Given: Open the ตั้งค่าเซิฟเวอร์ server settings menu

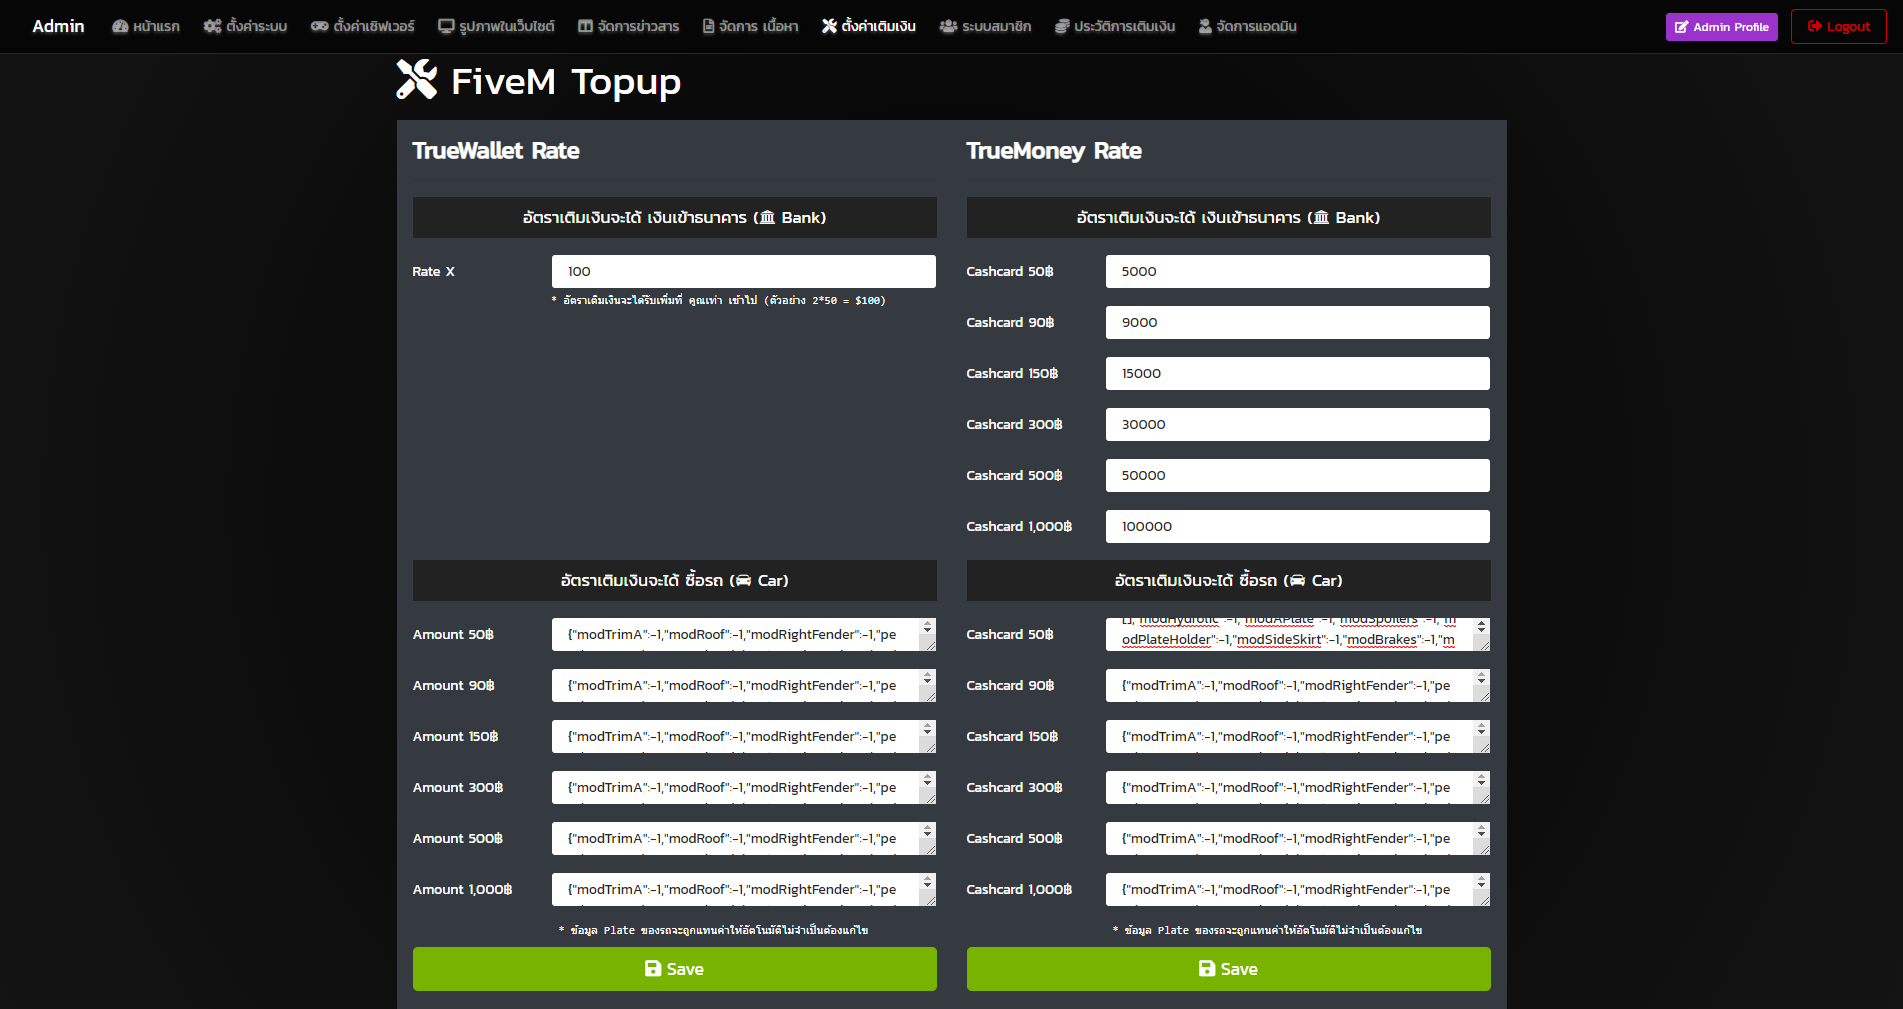Looking at the screenshot, I should click(362, 26).
